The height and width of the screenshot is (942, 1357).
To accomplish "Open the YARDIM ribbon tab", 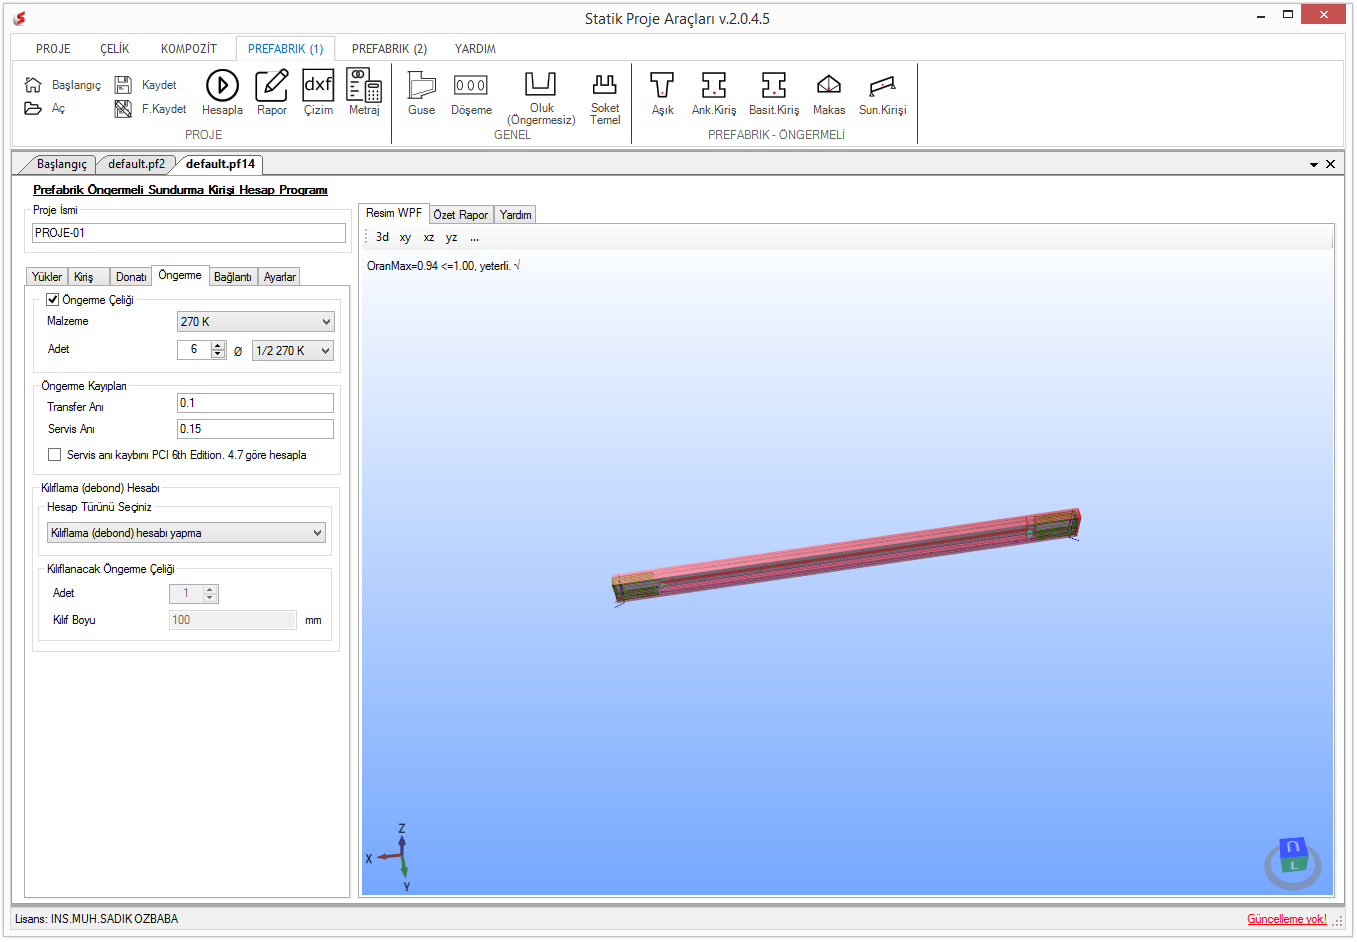I will tap(475, 49).
